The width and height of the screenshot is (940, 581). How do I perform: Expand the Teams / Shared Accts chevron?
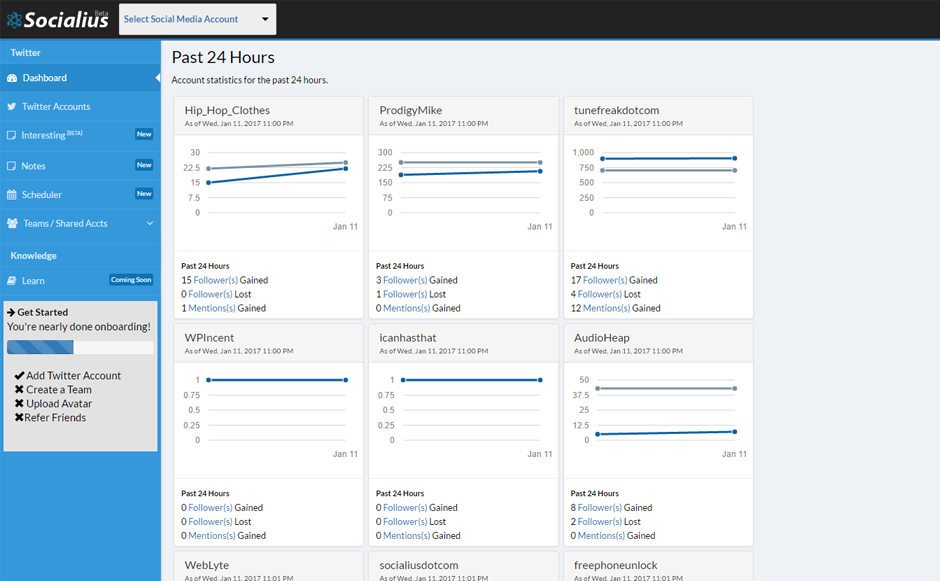tap(150, 224)
